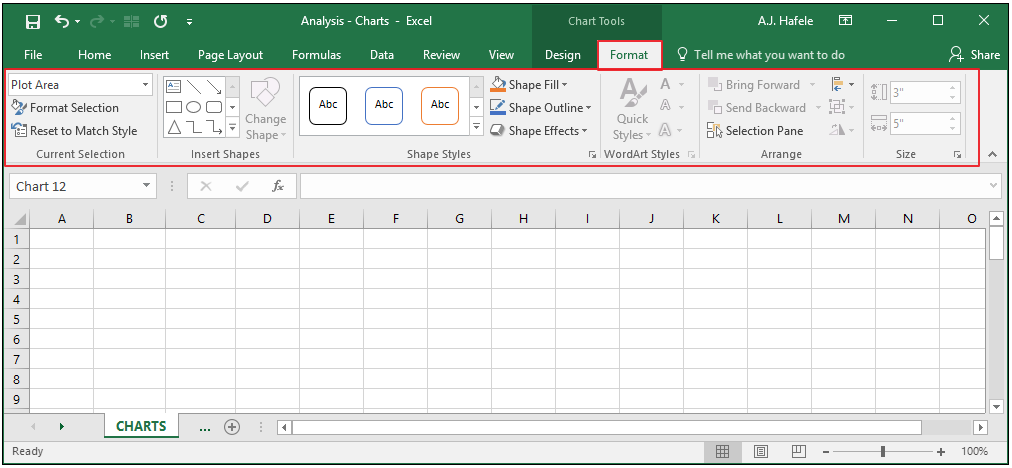The image size is (1012, 468).
Task: Open the Shape Fill dropdown
Action: [529, 85]
